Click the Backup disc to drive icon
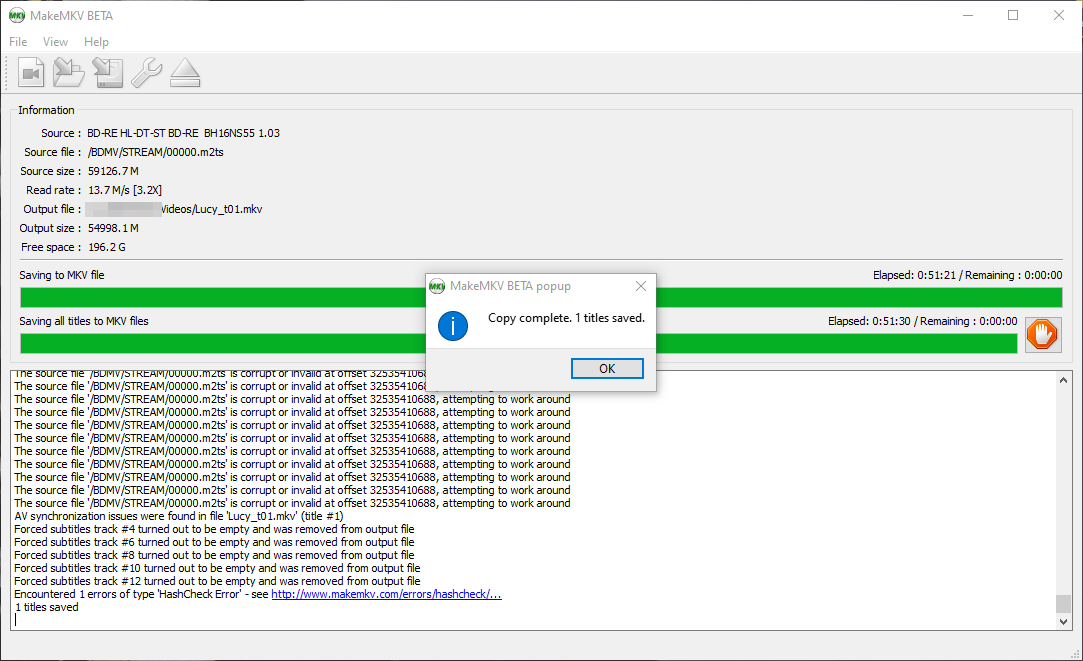This screenshot has width=1083, height=661. tap(107, 73)
